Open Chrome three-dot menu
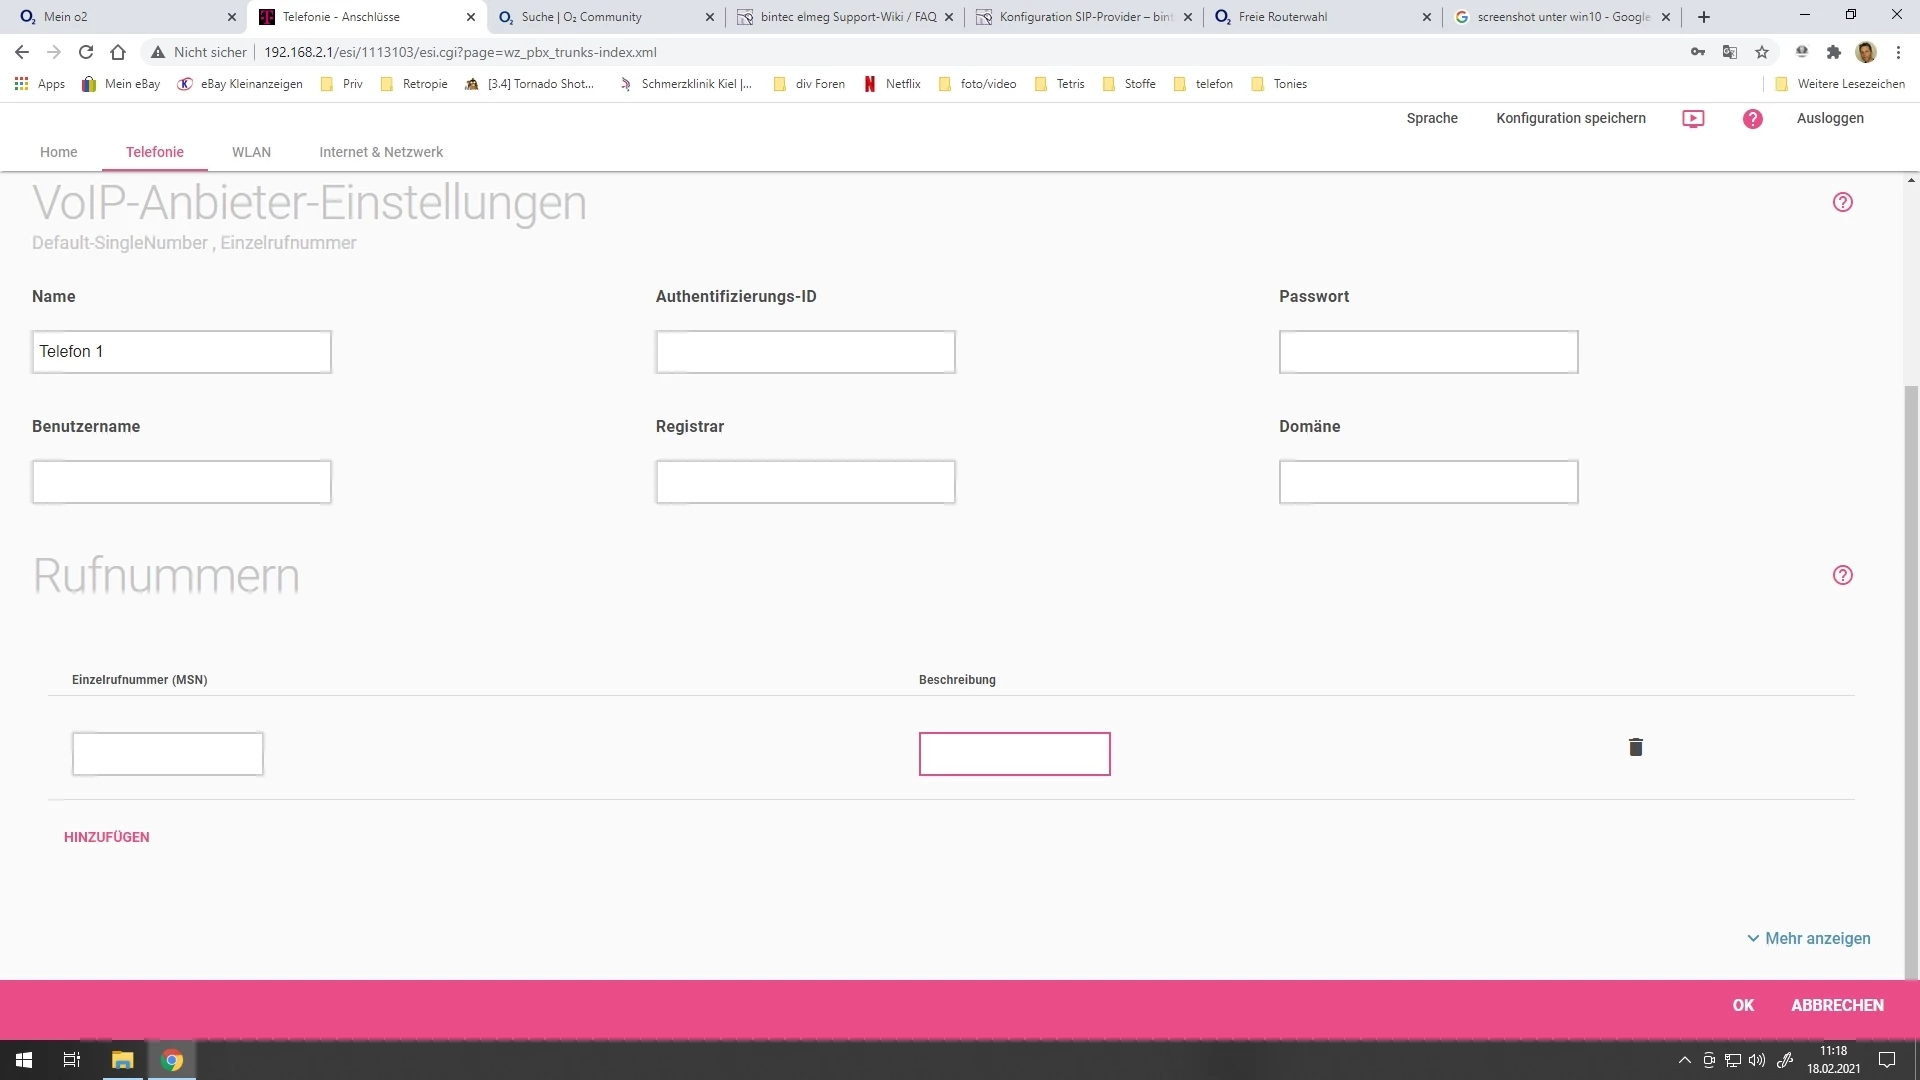This screenshot has height=1080, width=1920. click(1898, 52)
